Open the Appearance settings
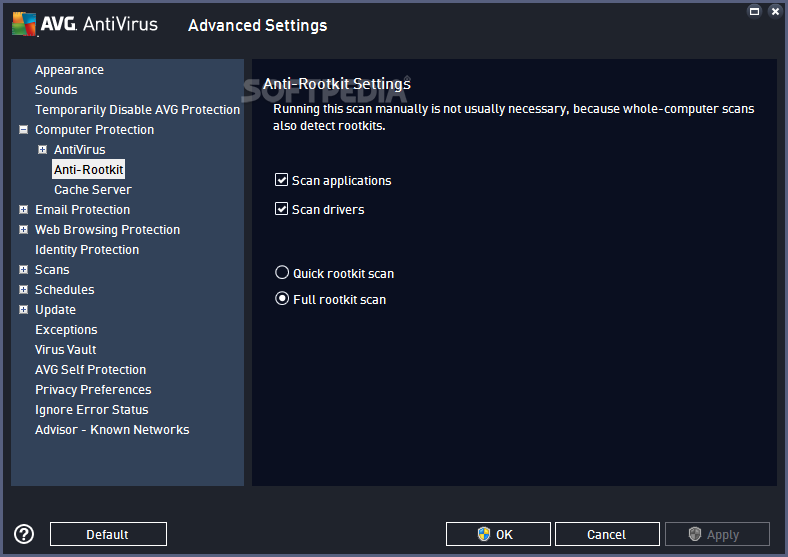The height and width of the screenshot is (557, 788). pyautogui.click(x=69, y=70)
